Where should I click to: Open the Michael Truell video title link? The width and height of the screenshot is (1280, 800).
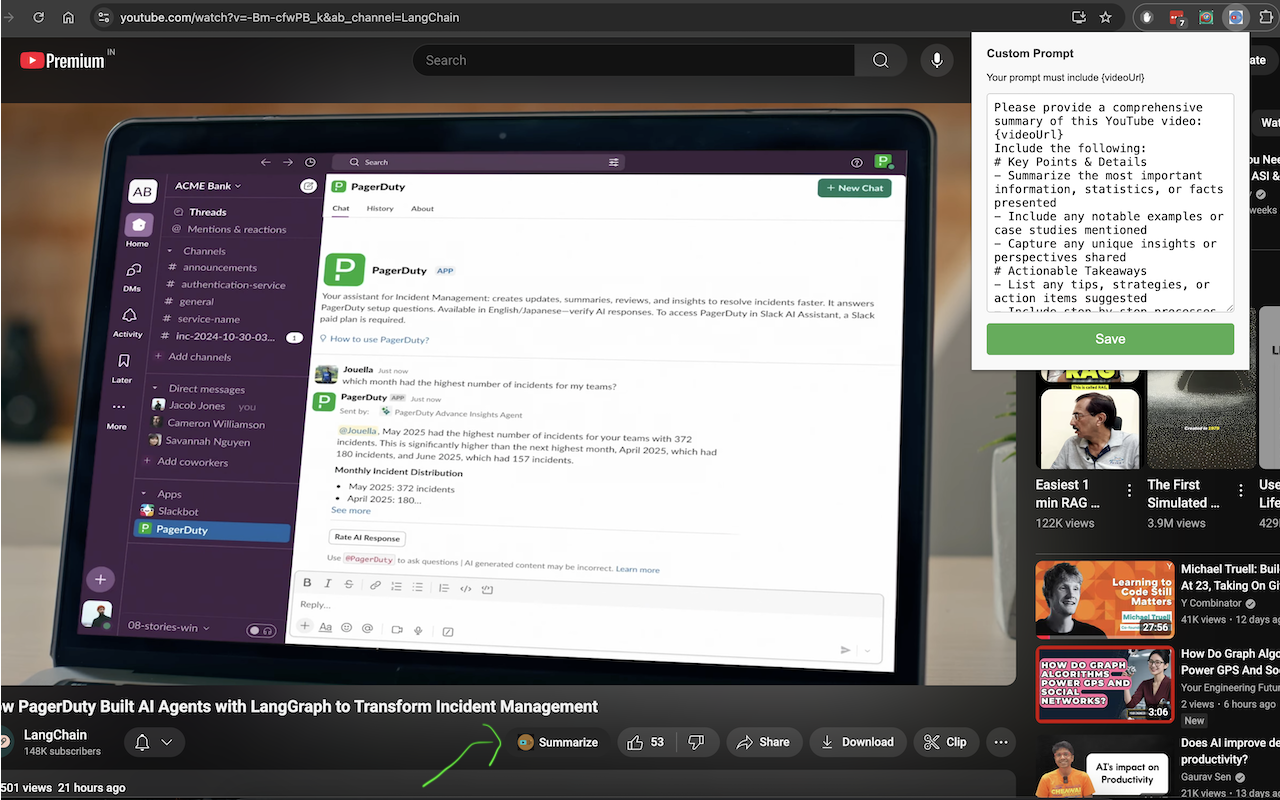pyautogui.click(x=1230, y=577)
